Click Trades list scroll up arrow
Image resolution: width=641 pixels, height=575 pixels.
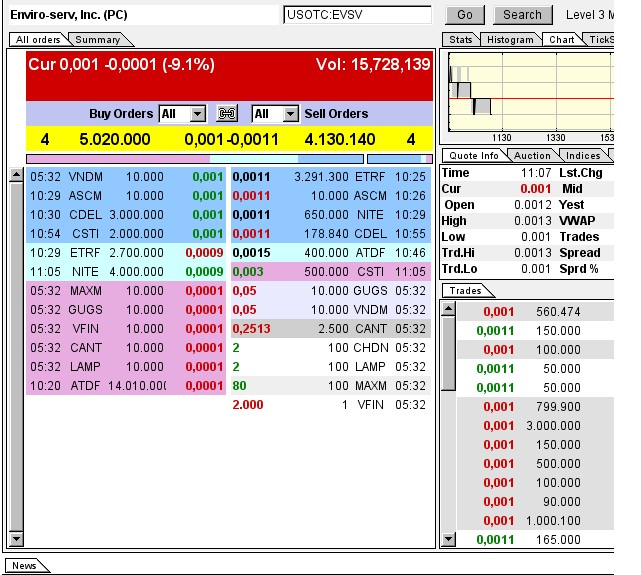(x=448, y=309)
